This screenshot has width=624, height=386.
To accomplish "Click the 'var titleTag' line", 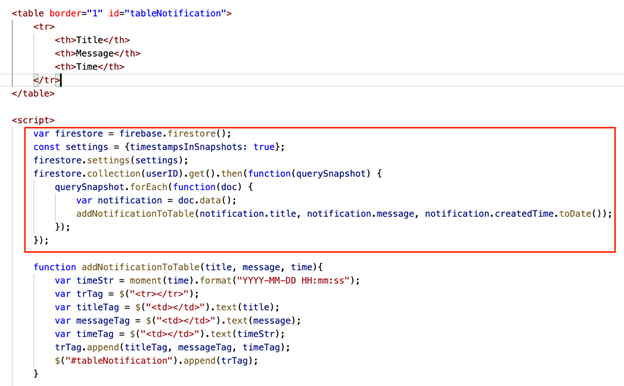I will point(167,307).
